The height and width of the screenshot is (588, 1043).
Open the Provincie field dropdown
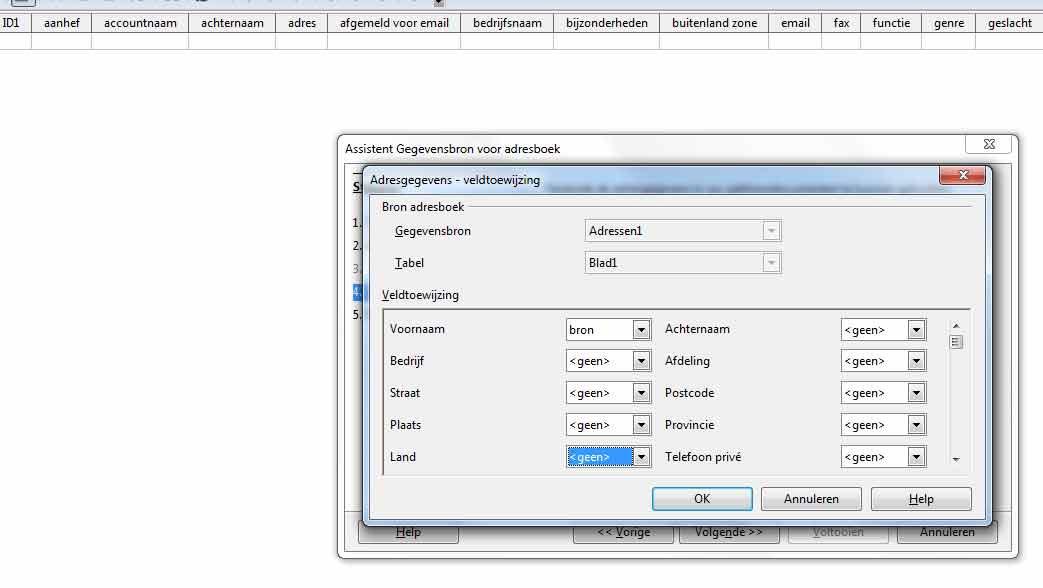[x=916, y=425]
